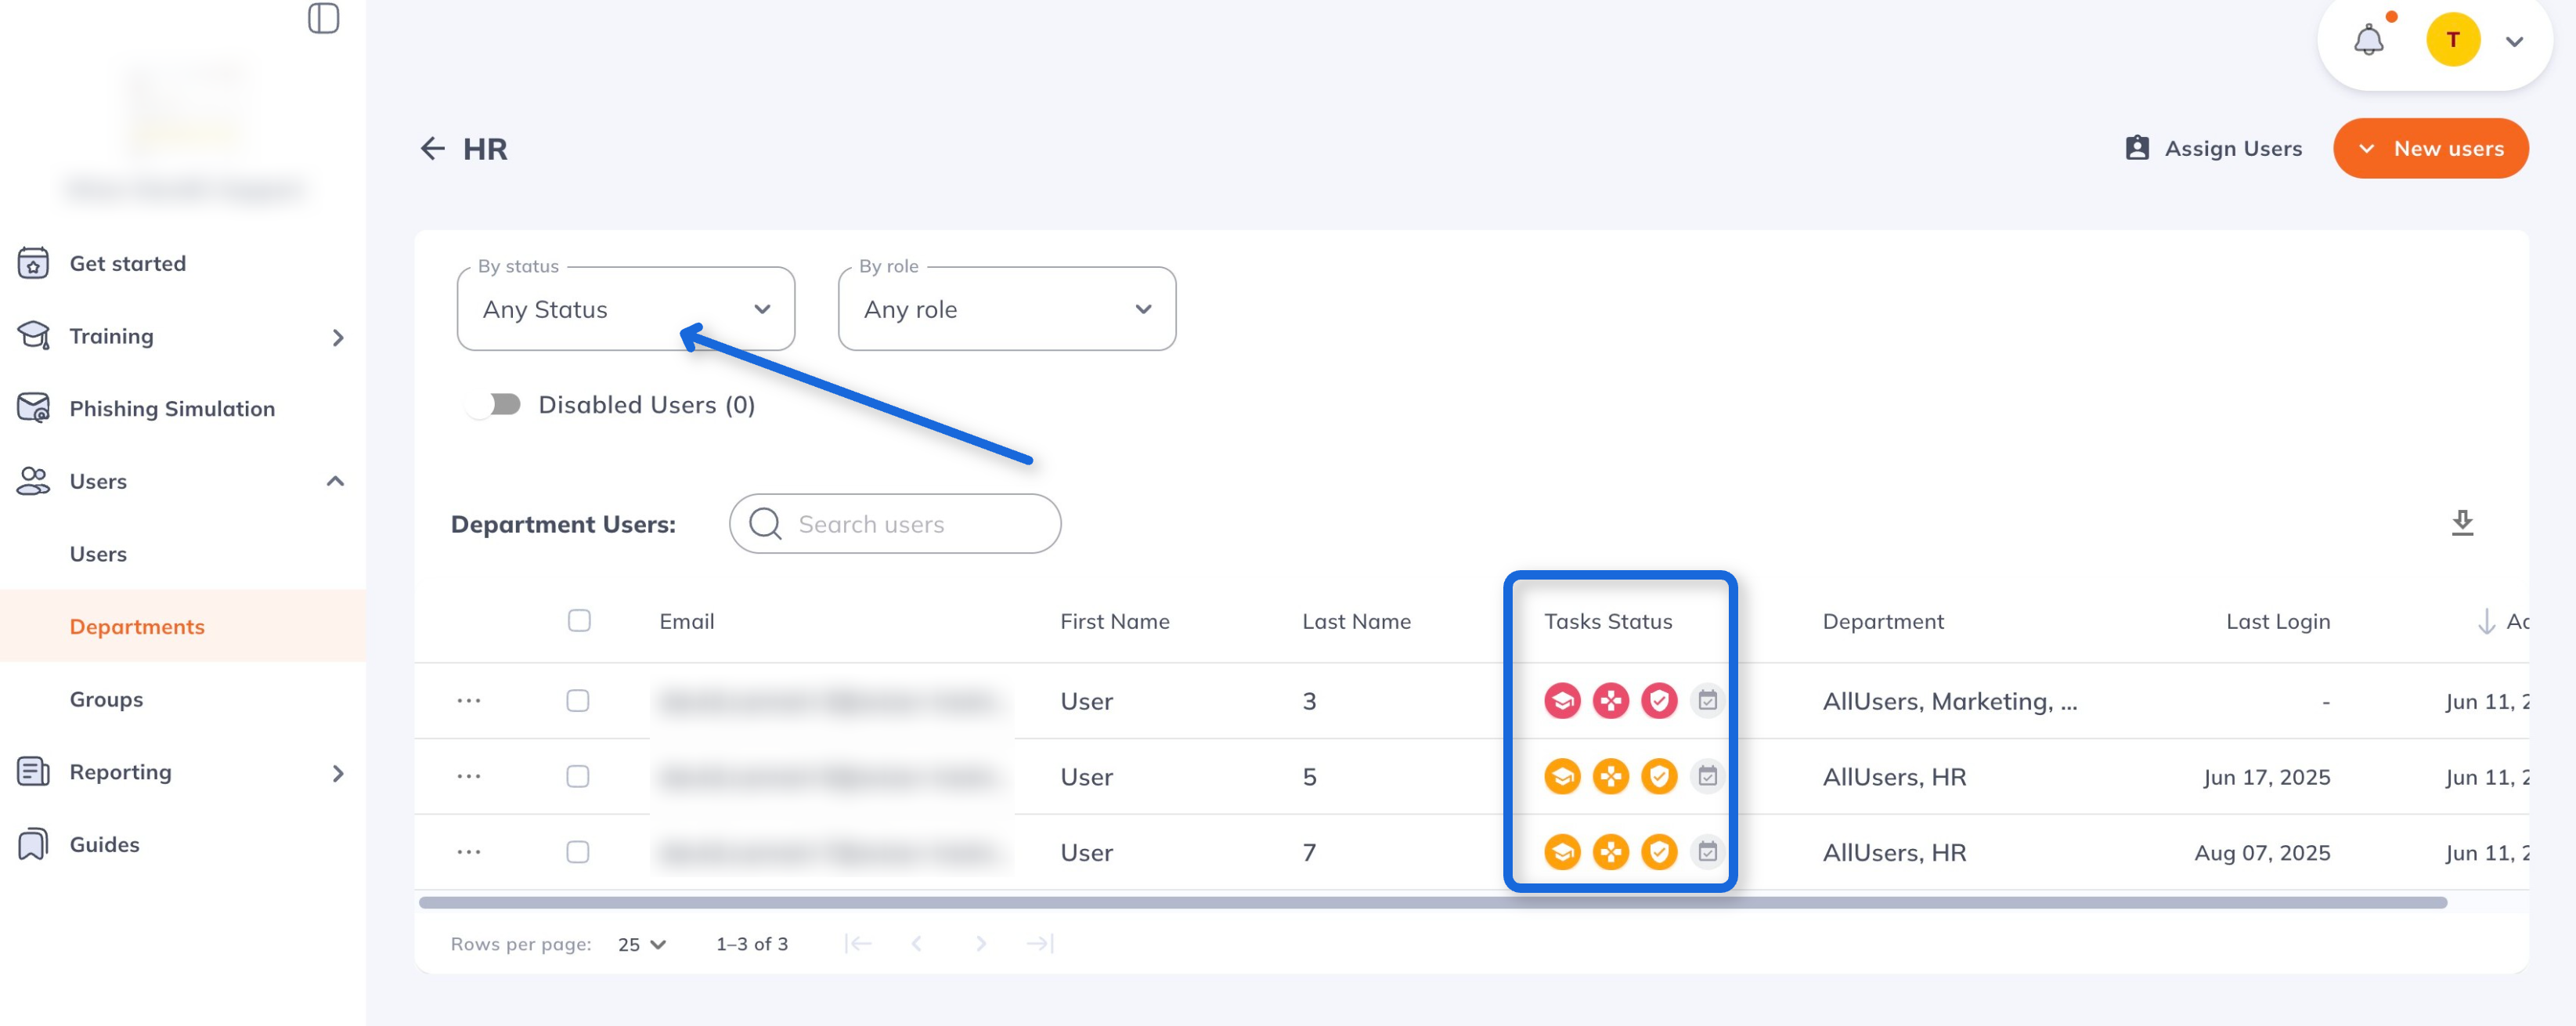
Task: Open Groups in sidebar
Action: coord(106,699)
